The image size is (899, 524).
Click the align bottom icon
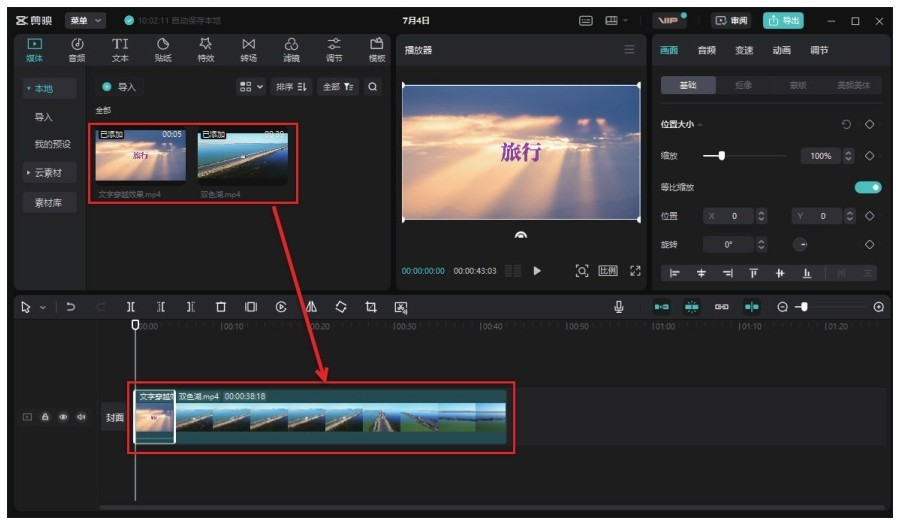807,273
